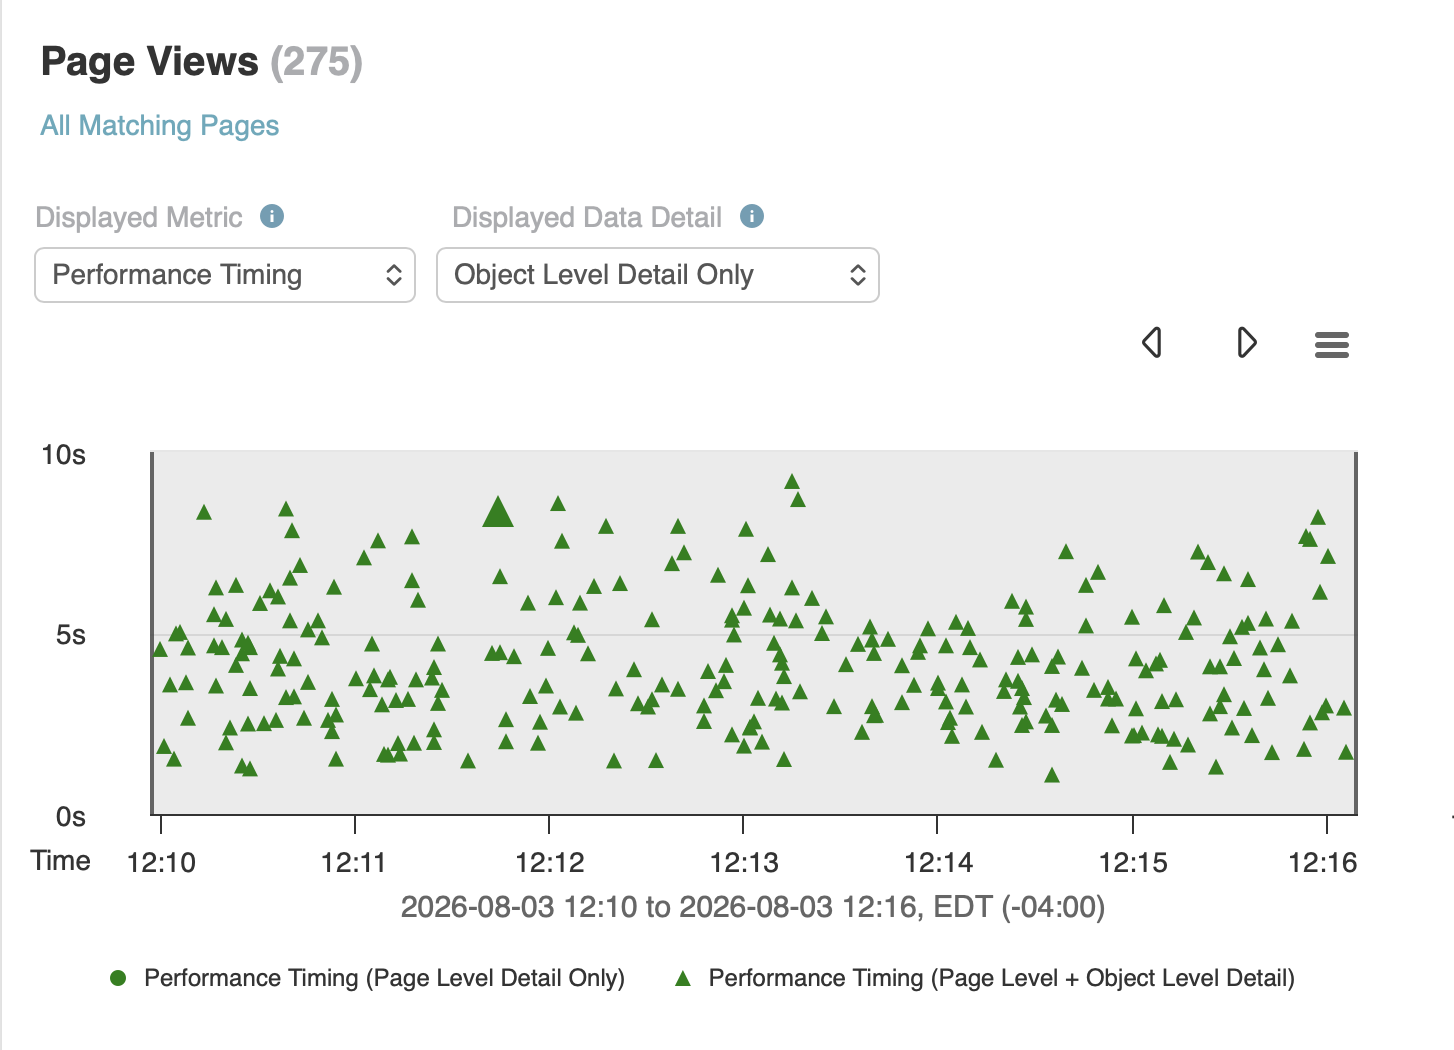This screenshot has width=1454, height=1050.
Task: Click the 12:14 time axis label
Action: click(x=938, y=863)
